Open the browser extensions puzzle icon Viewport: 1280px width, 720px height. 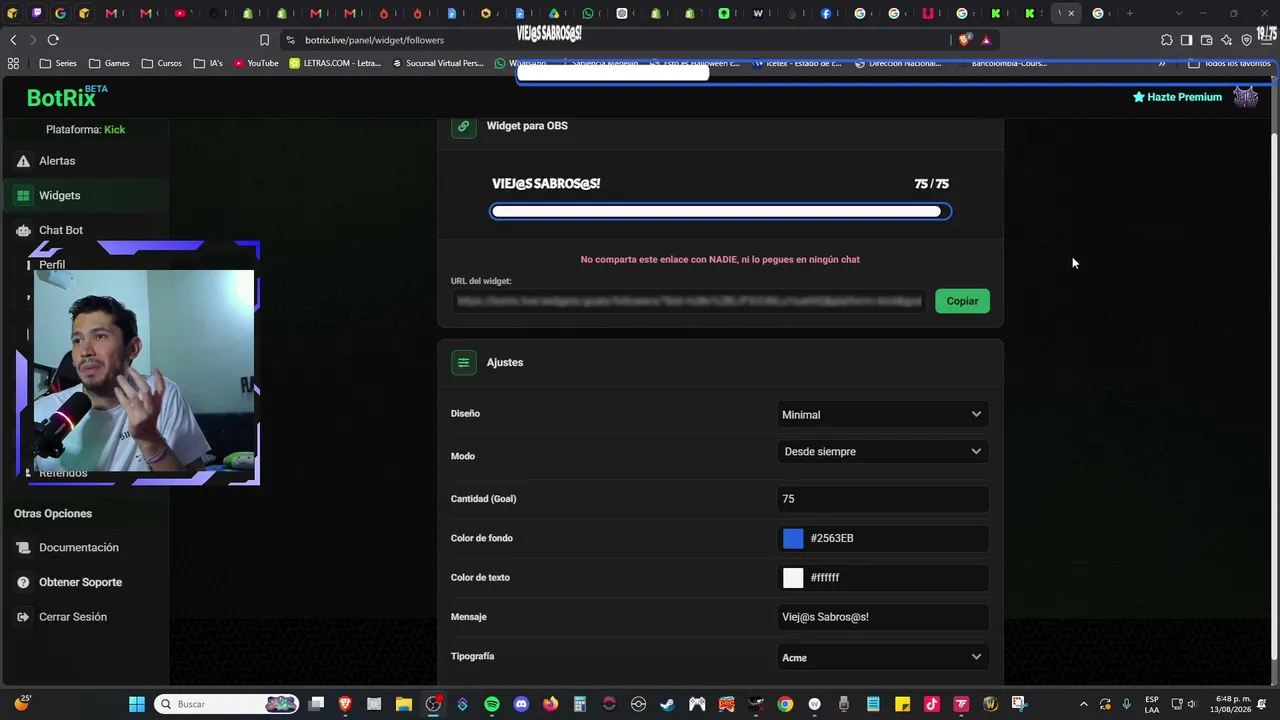click(x=1166, y=40)
